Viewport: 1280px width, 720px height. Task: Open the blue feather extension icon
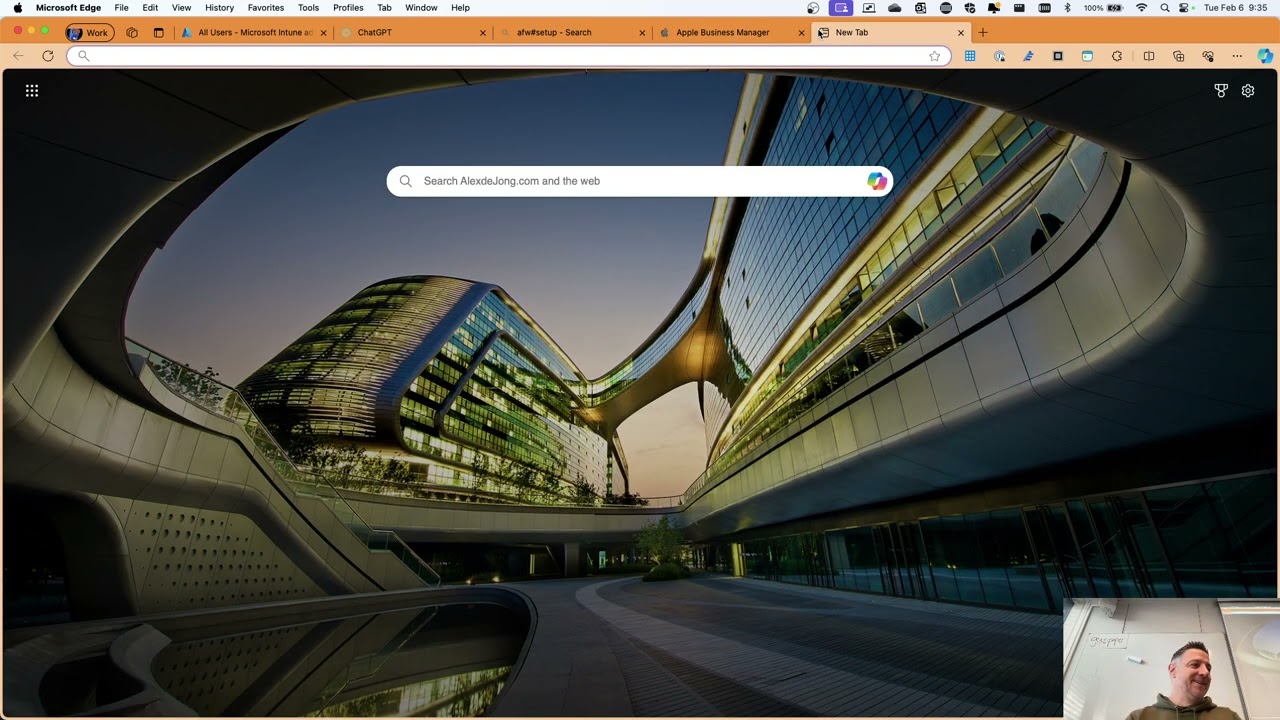tap(1028, 56)
